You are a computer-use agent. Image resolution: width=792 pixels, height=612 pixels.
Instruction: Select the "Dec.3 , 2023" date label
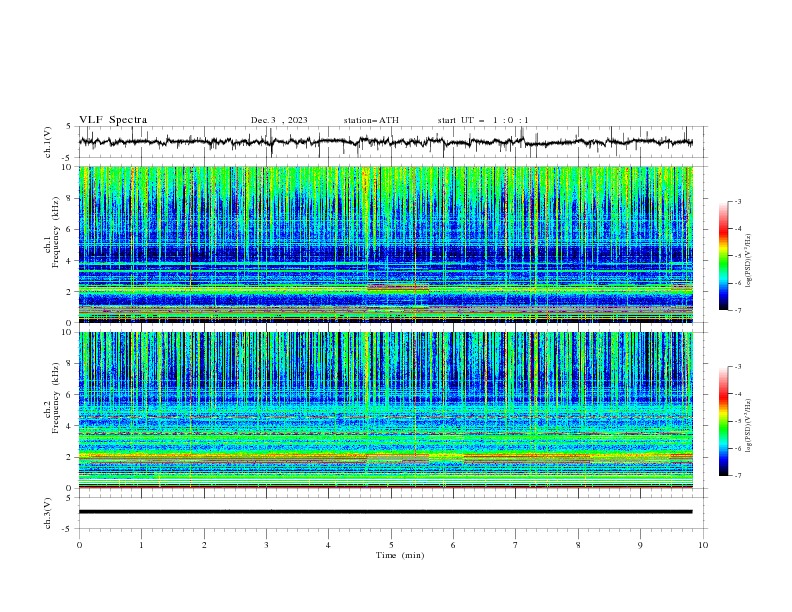tap(279, 120)
